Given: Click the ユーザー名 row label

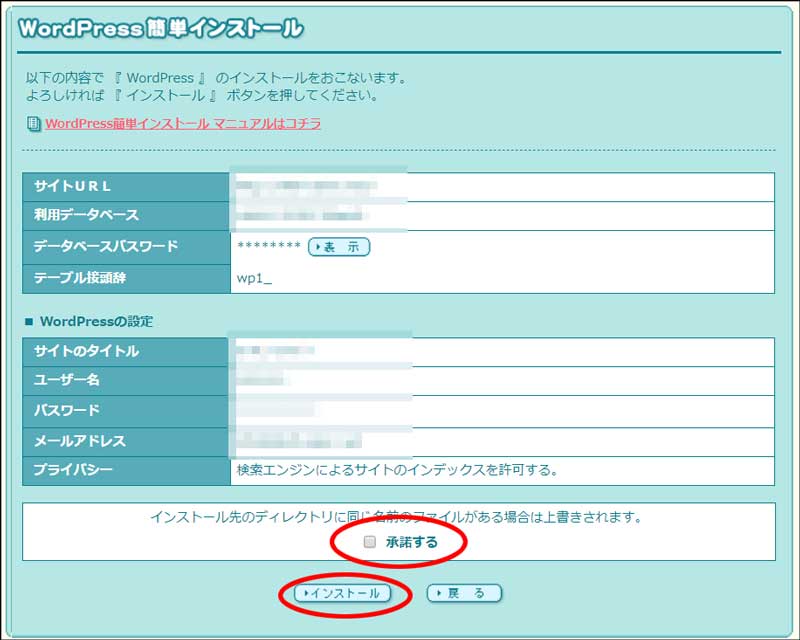Looking at the screenshot, I should (x=67, y=381).
